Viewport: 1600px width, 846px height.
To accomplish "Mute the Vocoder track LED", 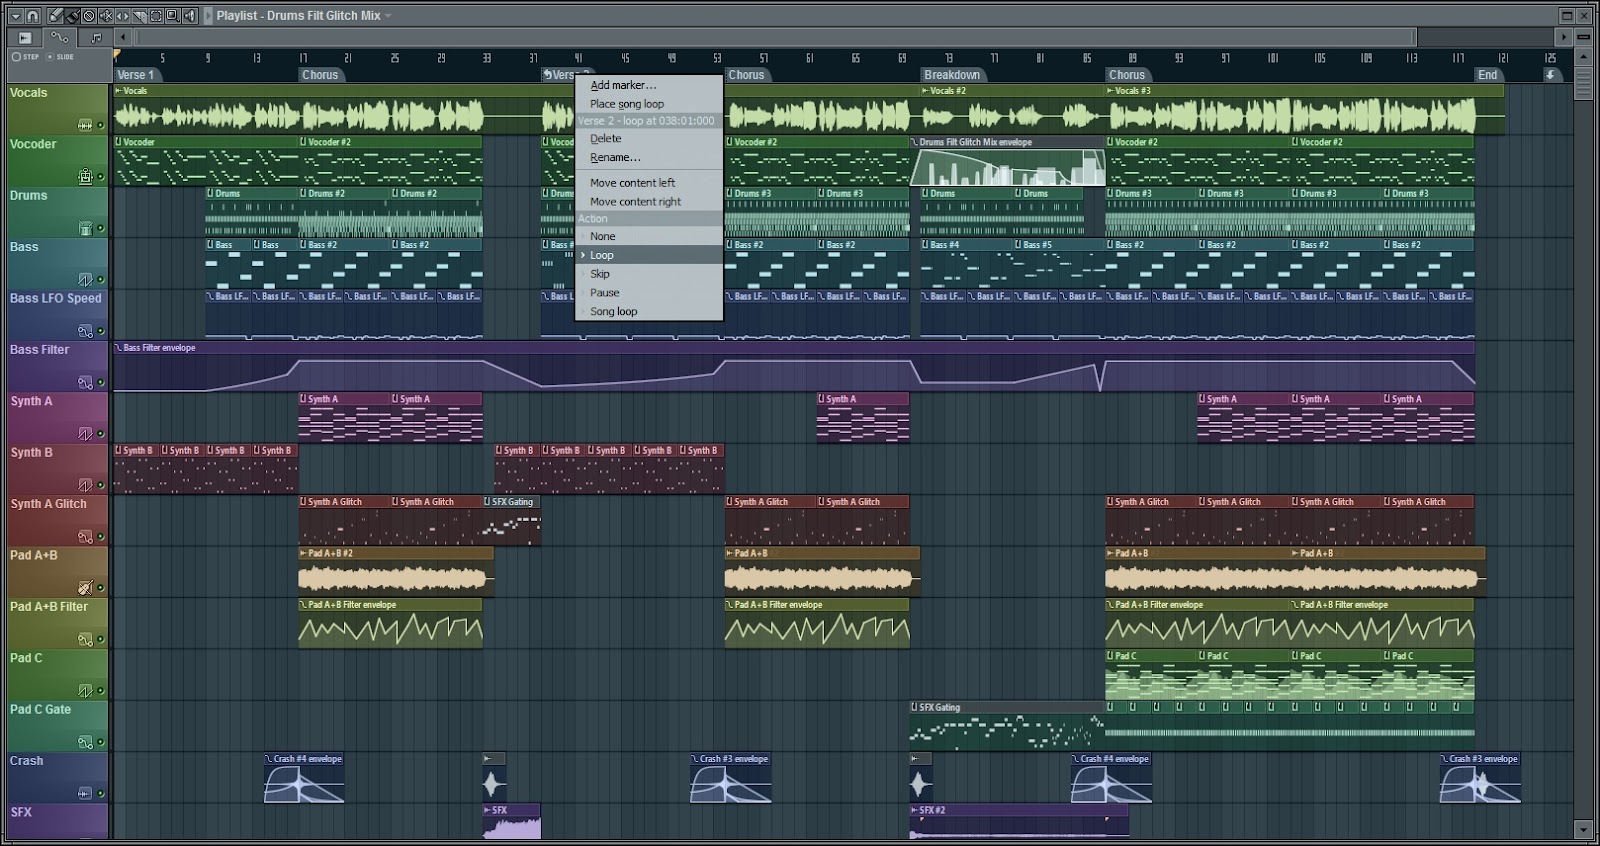I will (x=101, y=177).
